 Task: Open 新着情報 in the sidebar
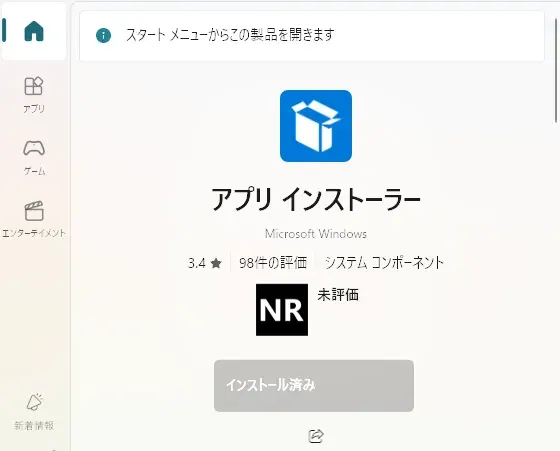pos(34,412)
